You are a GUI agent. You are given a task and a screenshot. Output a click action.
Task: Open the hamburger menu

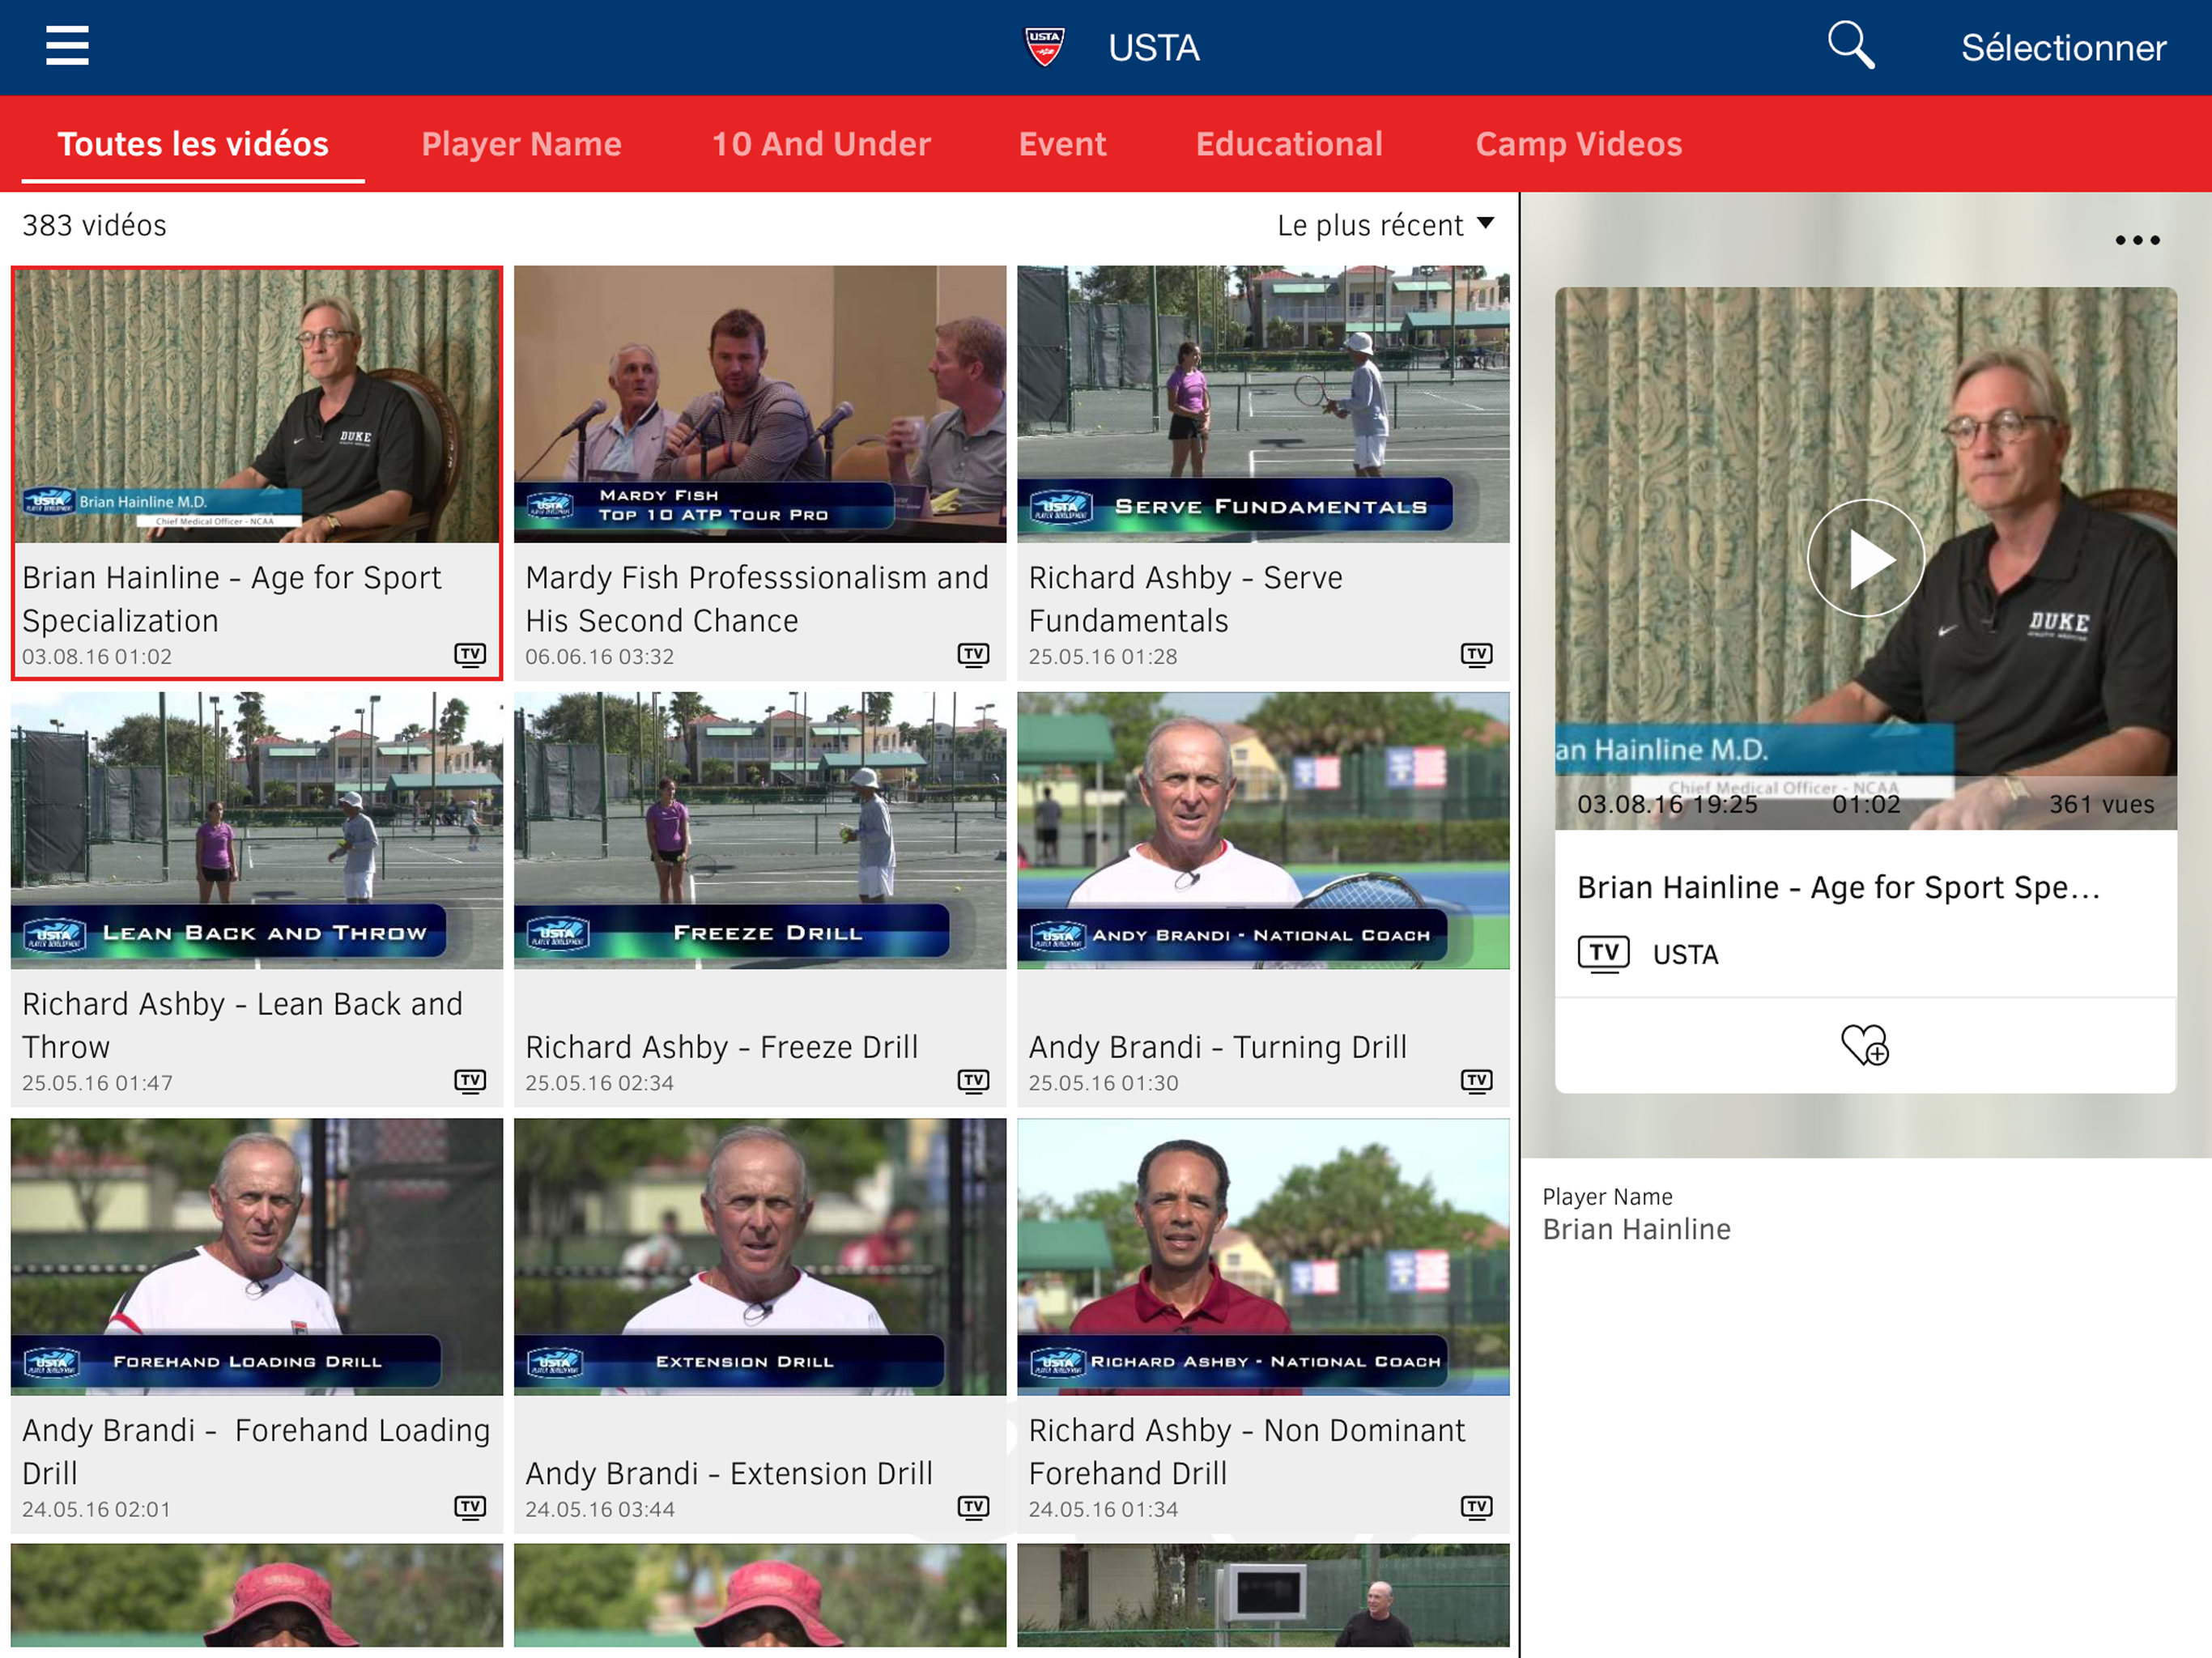(x=67, y=46)
